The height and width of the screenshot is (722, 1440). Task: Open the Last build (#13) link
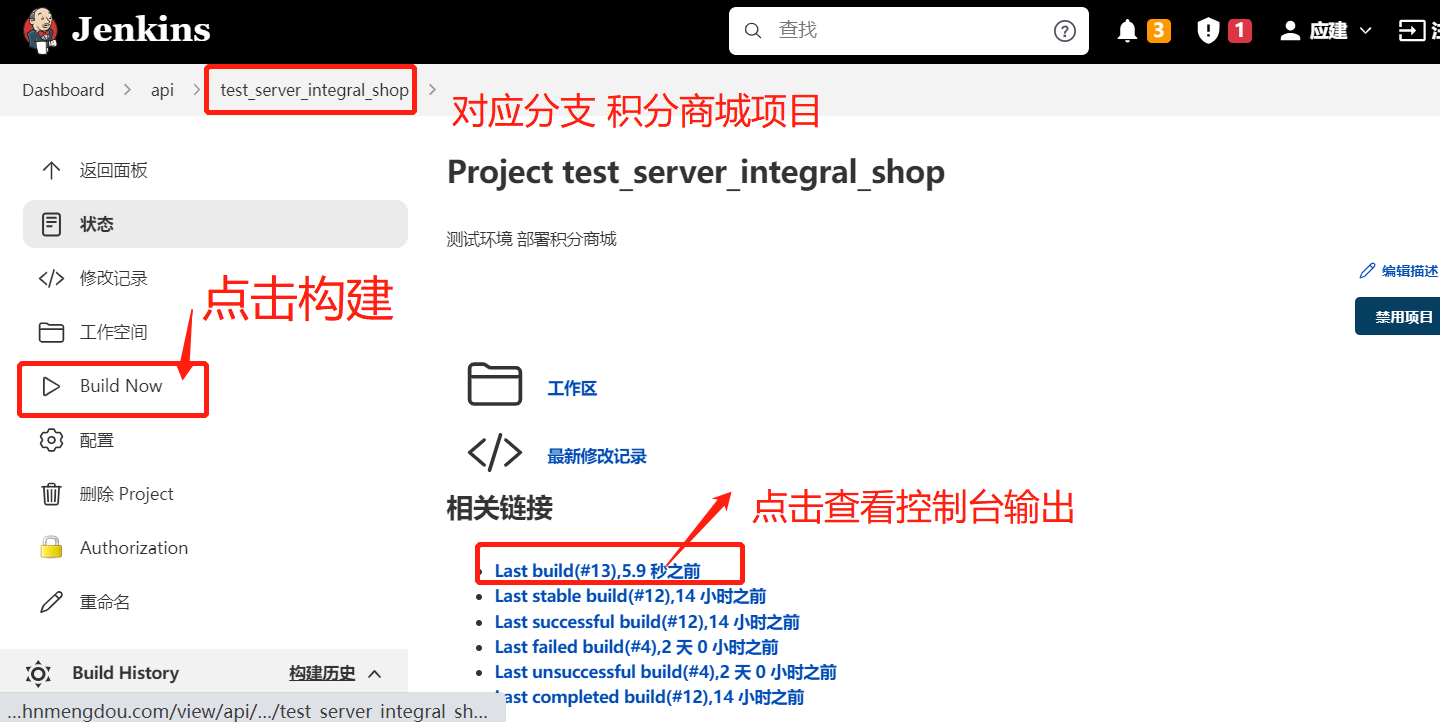point(597,571)
